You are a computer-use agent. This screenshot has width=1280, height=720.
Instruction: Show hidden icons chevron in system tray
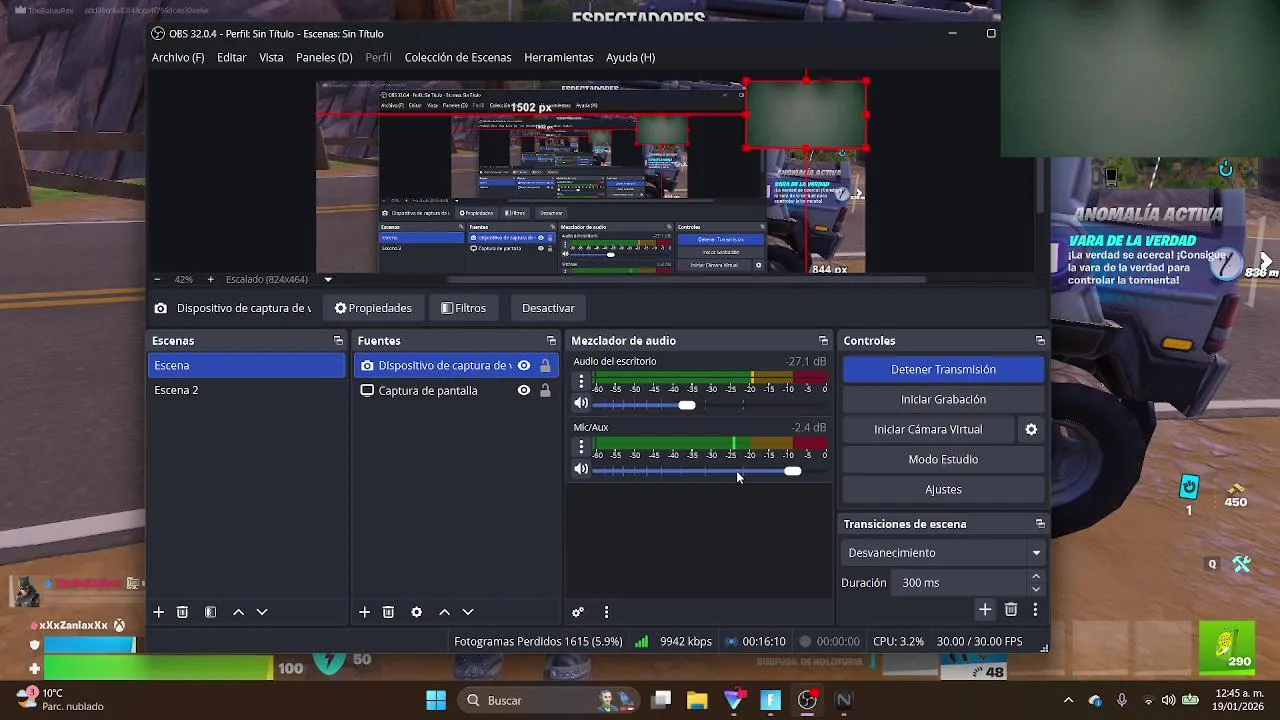pos(1068,700)
